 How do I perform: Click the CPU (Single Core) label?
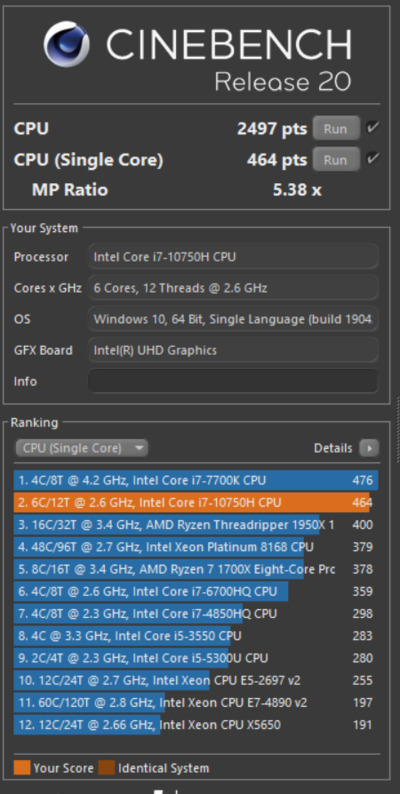(89, 160)
